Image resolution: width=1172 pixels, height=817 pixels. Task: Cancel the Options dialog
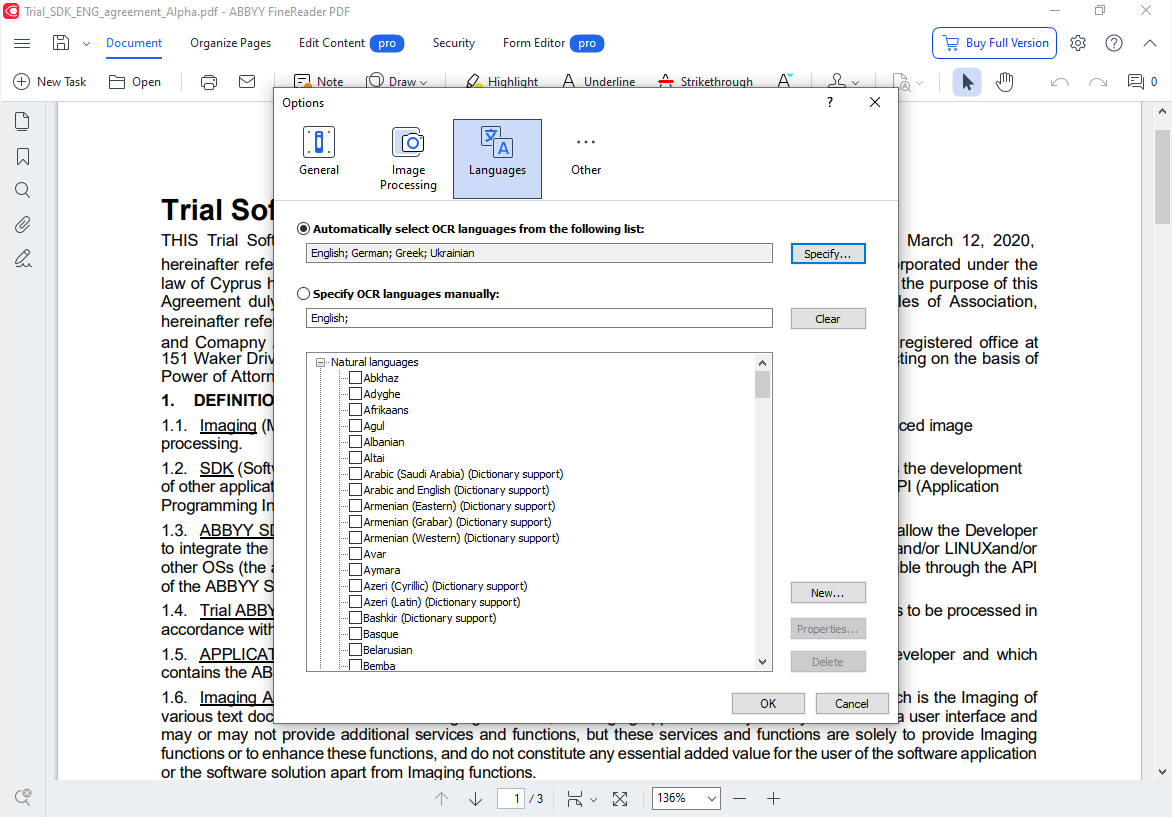coord(852,703)
